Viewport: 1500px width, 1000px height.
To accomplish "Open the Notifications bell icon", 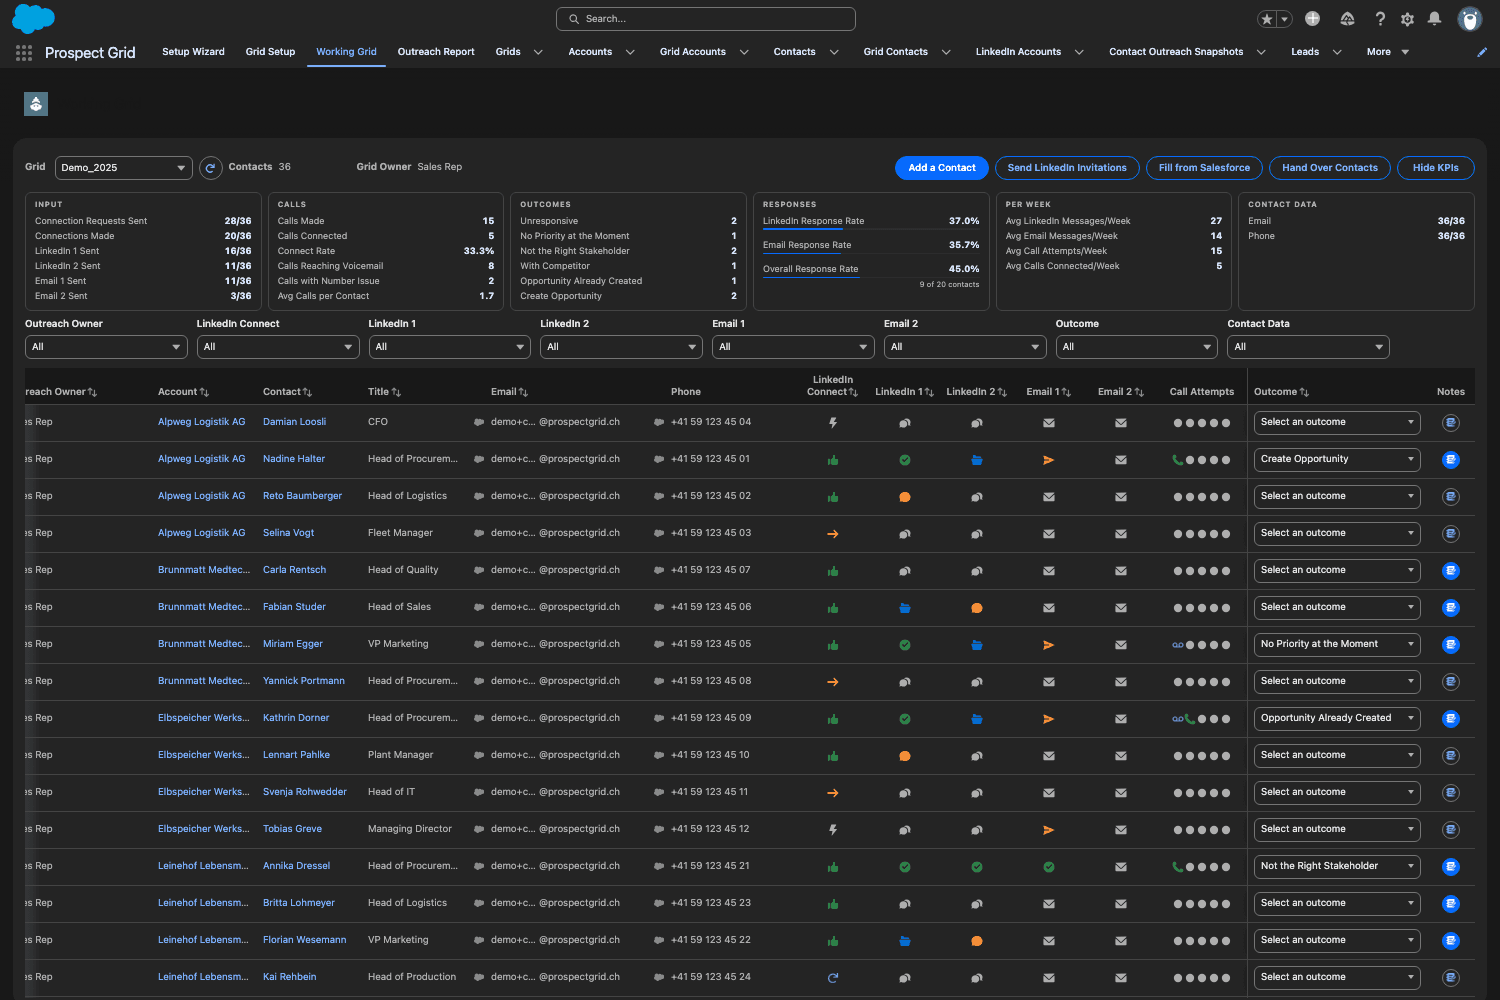I will tap(1434, 19).
